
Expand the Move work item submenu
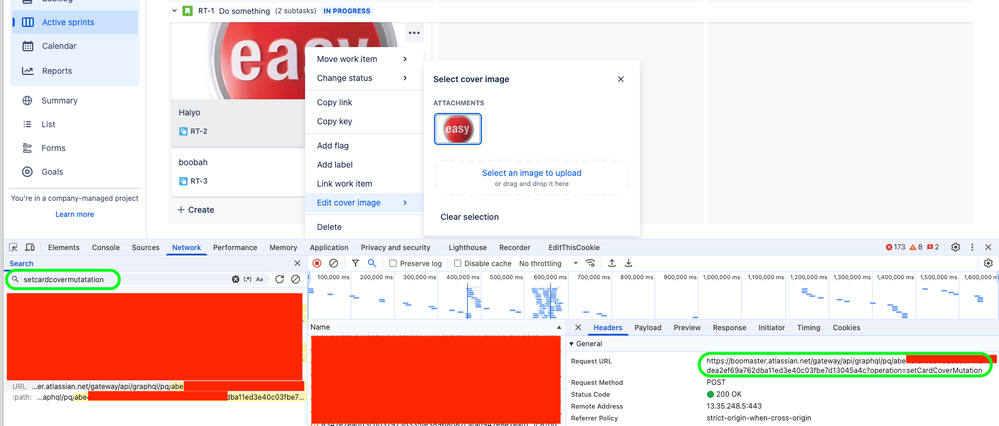(x=363, y=59)
